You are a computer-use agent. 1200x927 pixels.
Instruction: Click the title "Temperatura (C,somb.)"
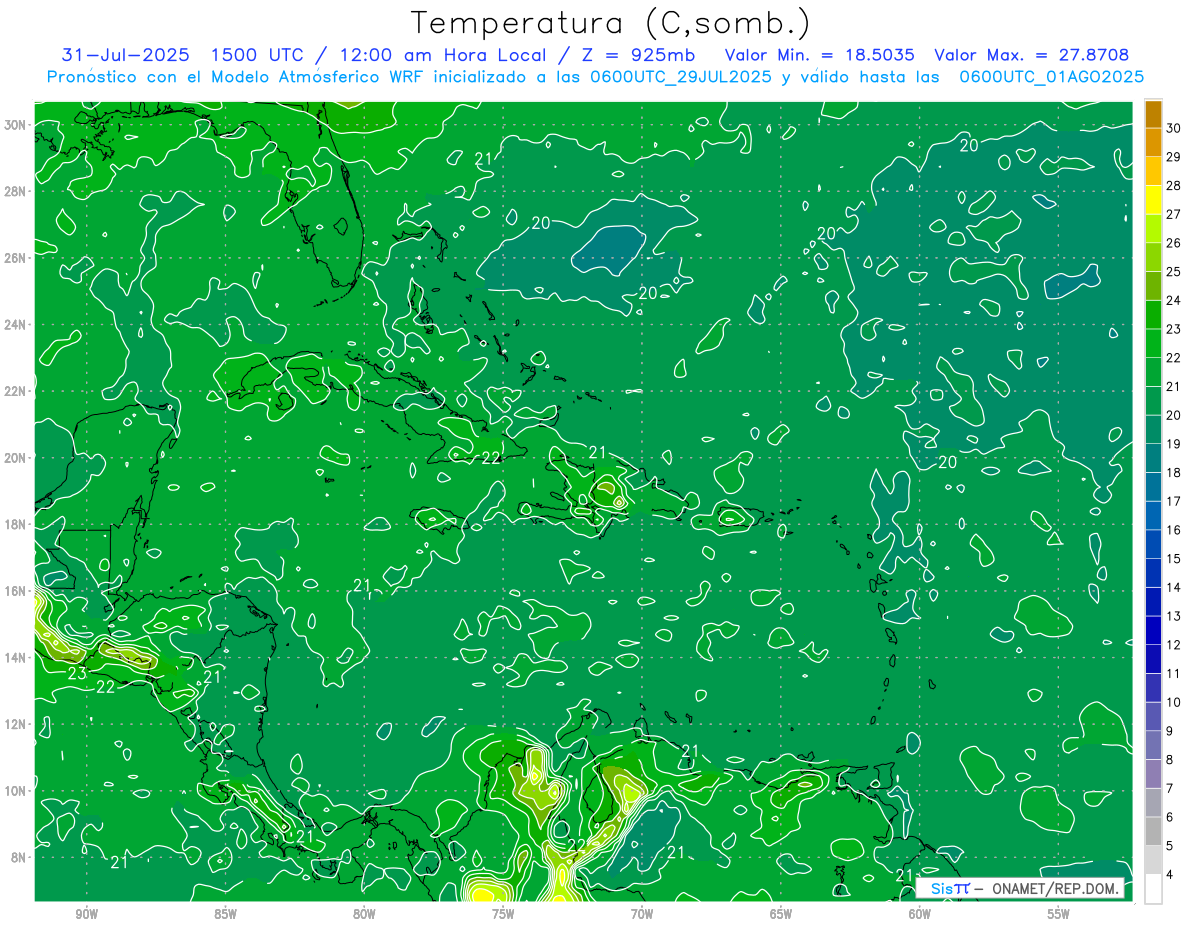tap(611, 24)
